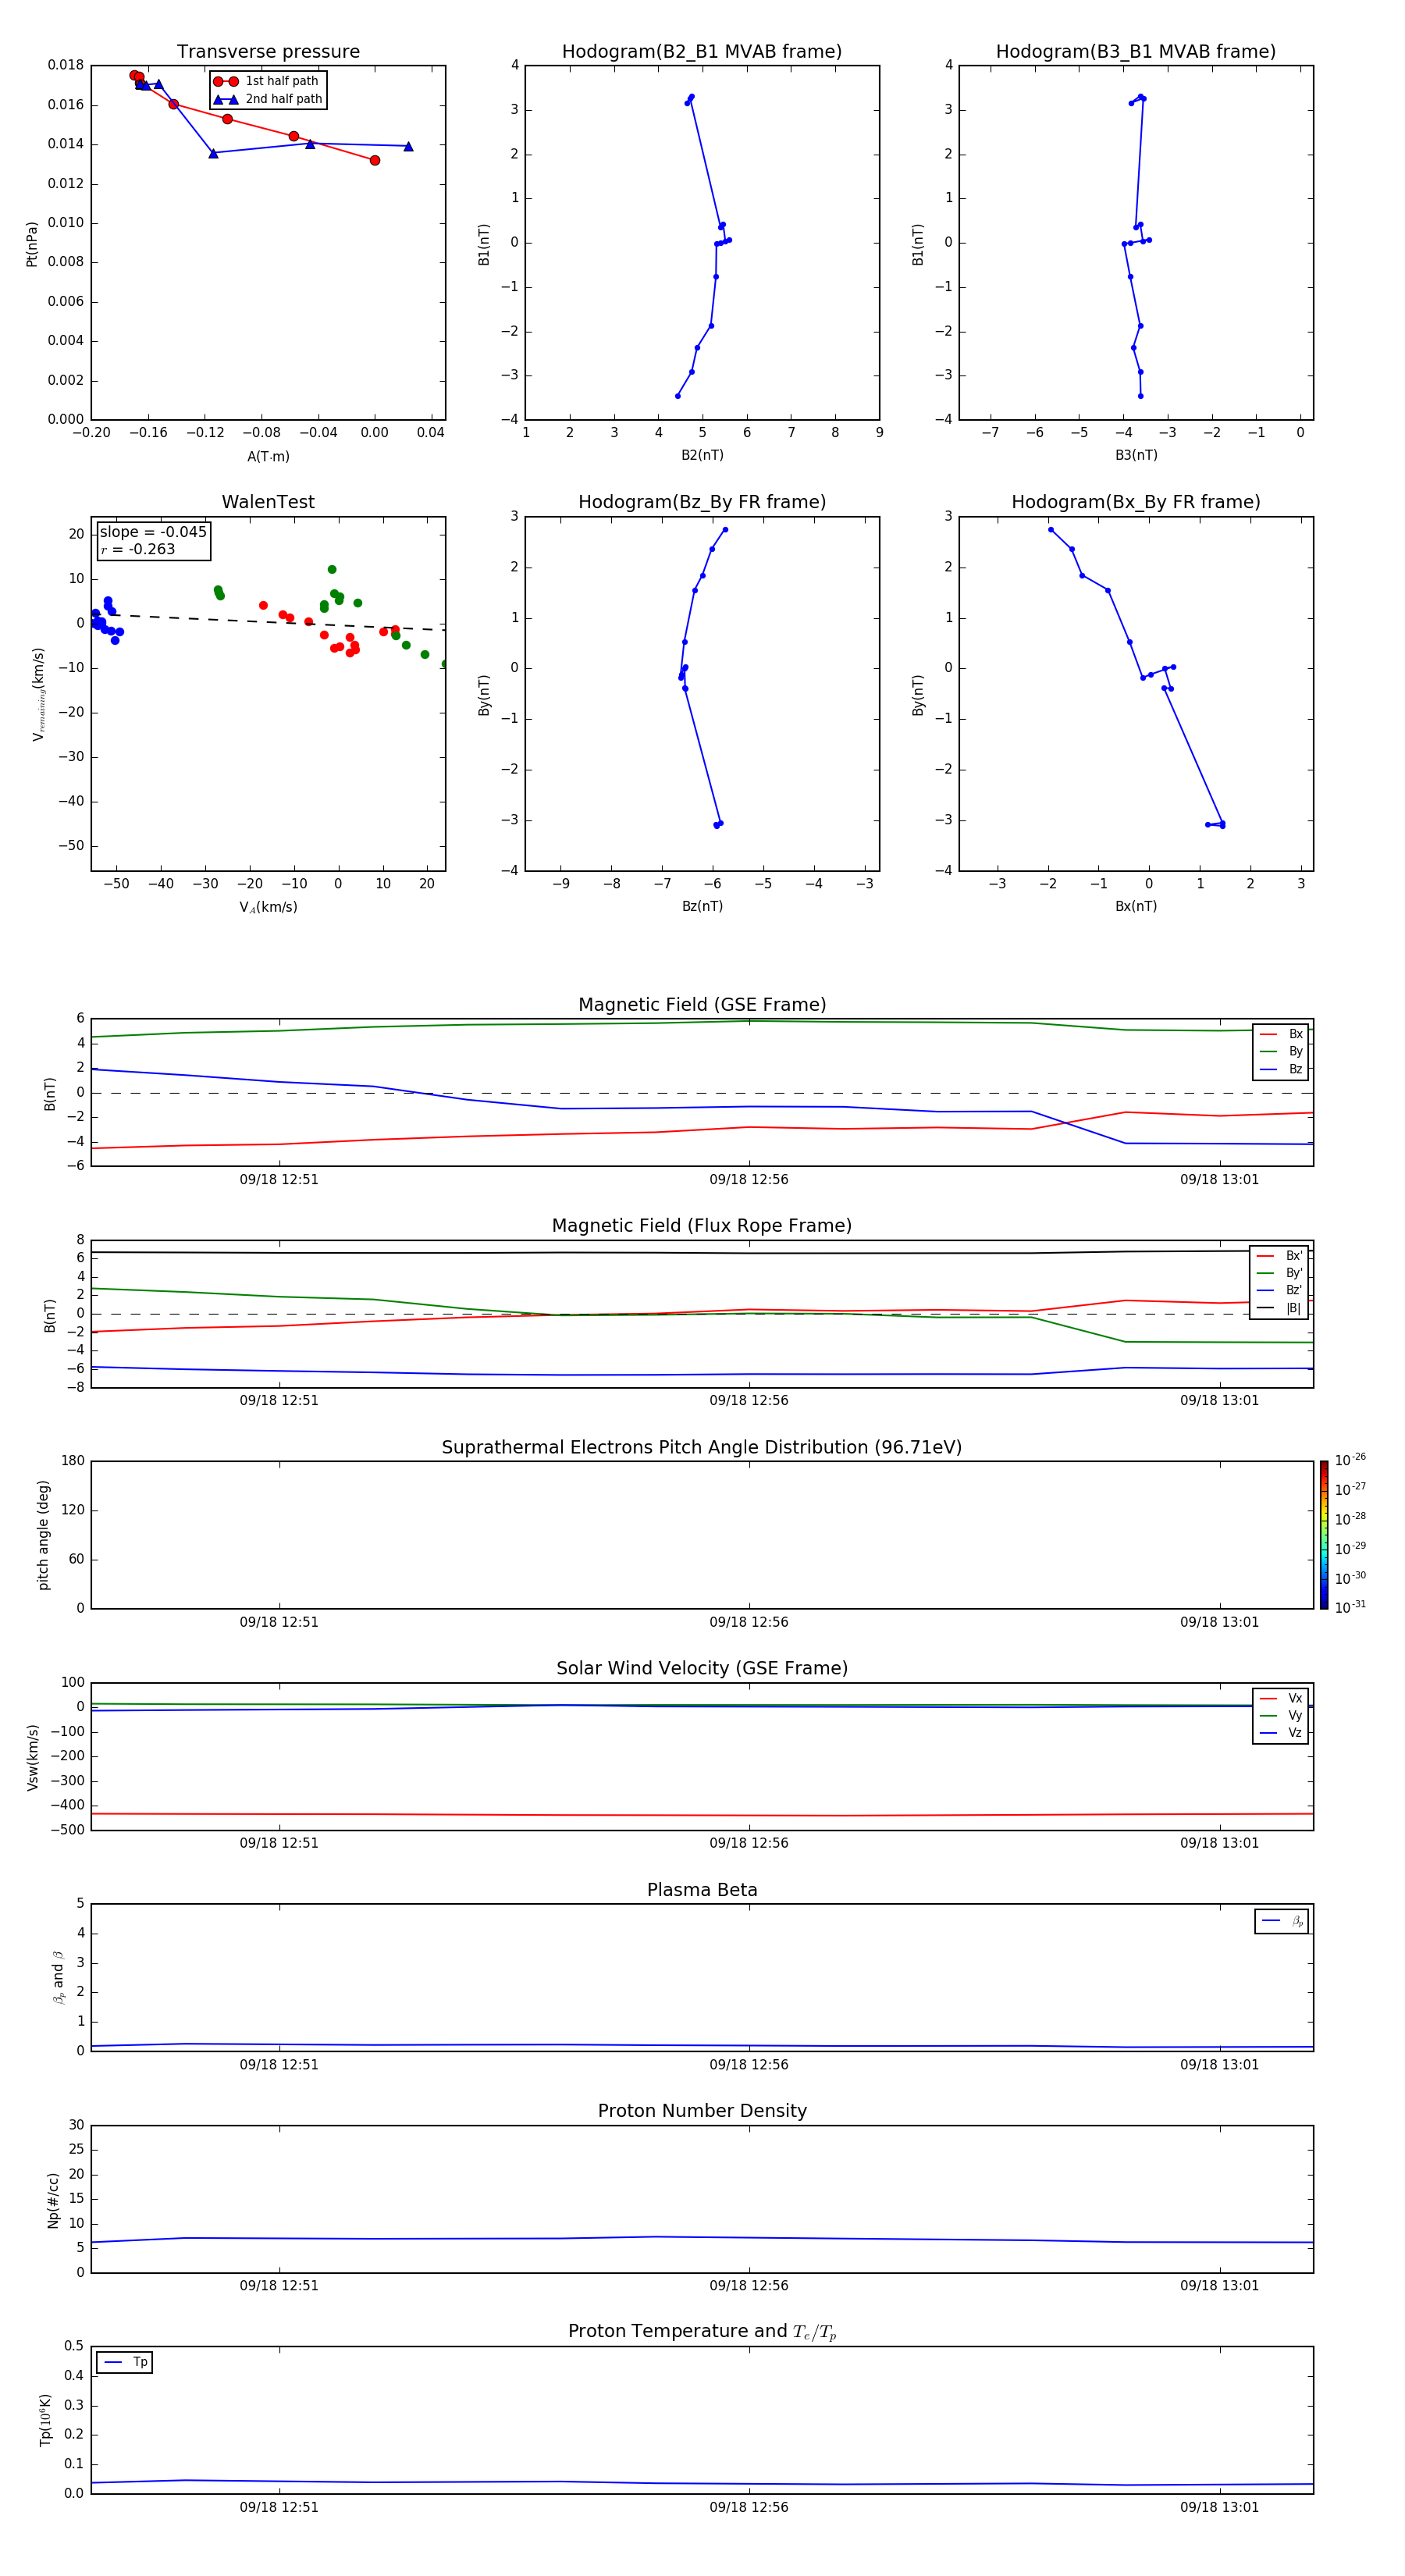
Task: Click the 'By' legend entry in GSE magnetic field plot
Action: click(x=1281, y=1051)
